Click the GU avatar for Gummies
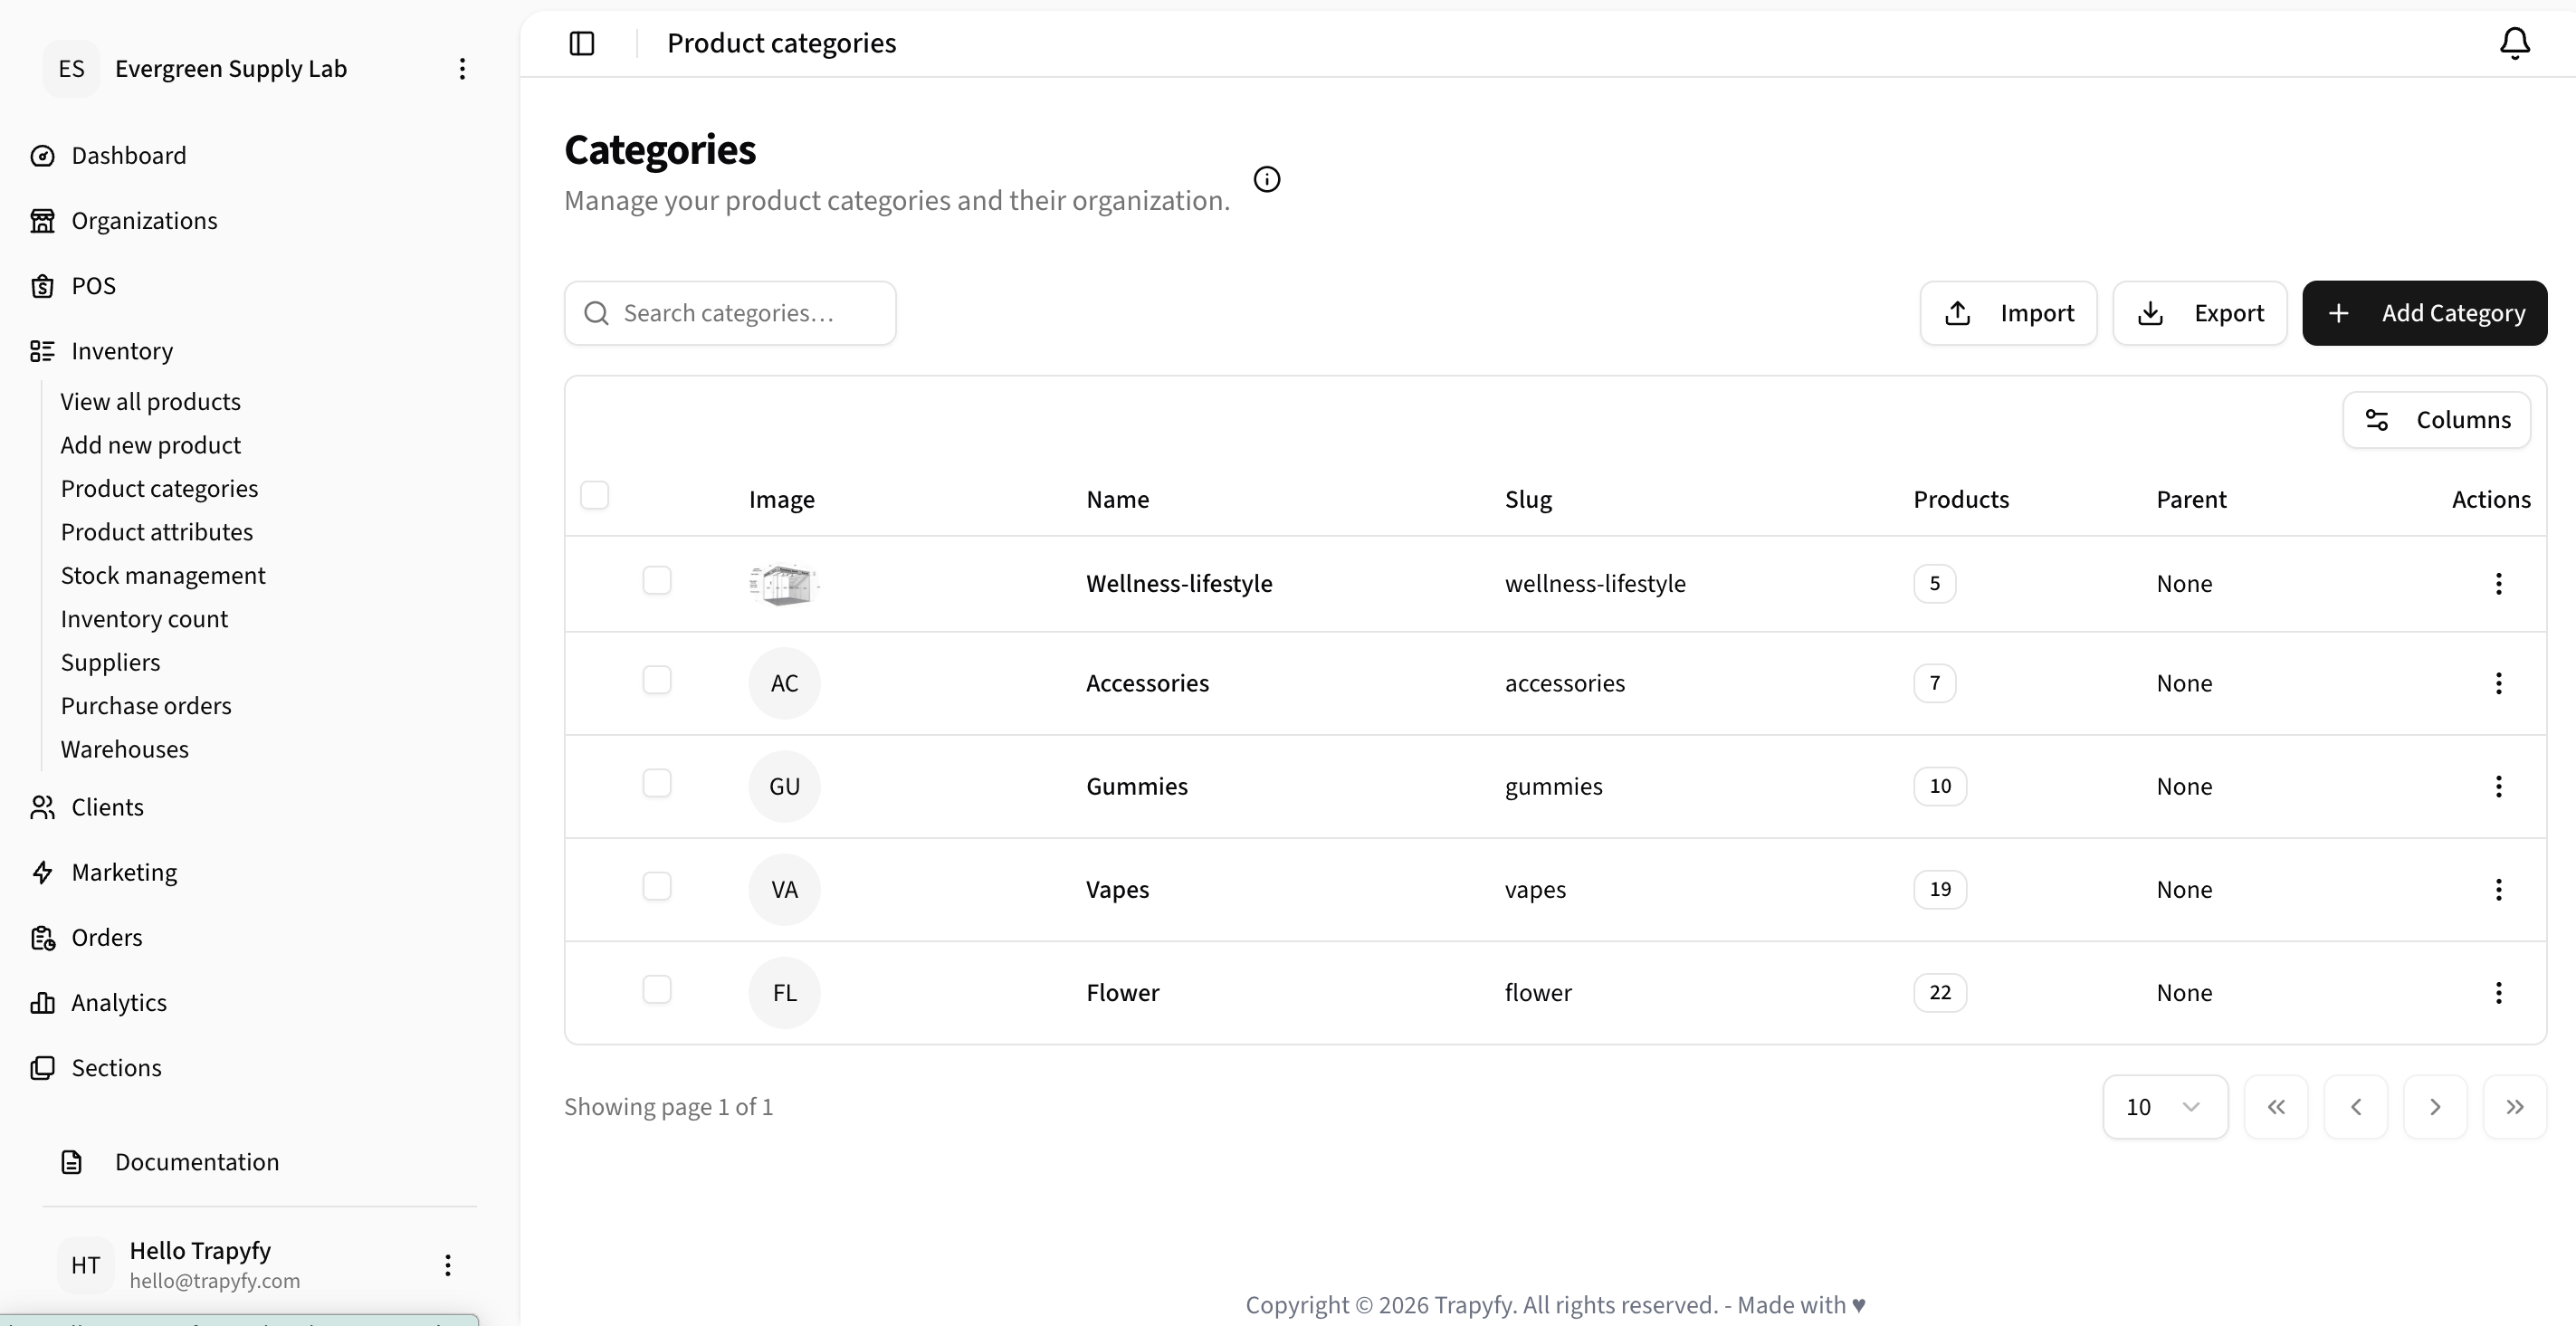This screenshot has height=1326, width=2576. click(x=784, y=787)
